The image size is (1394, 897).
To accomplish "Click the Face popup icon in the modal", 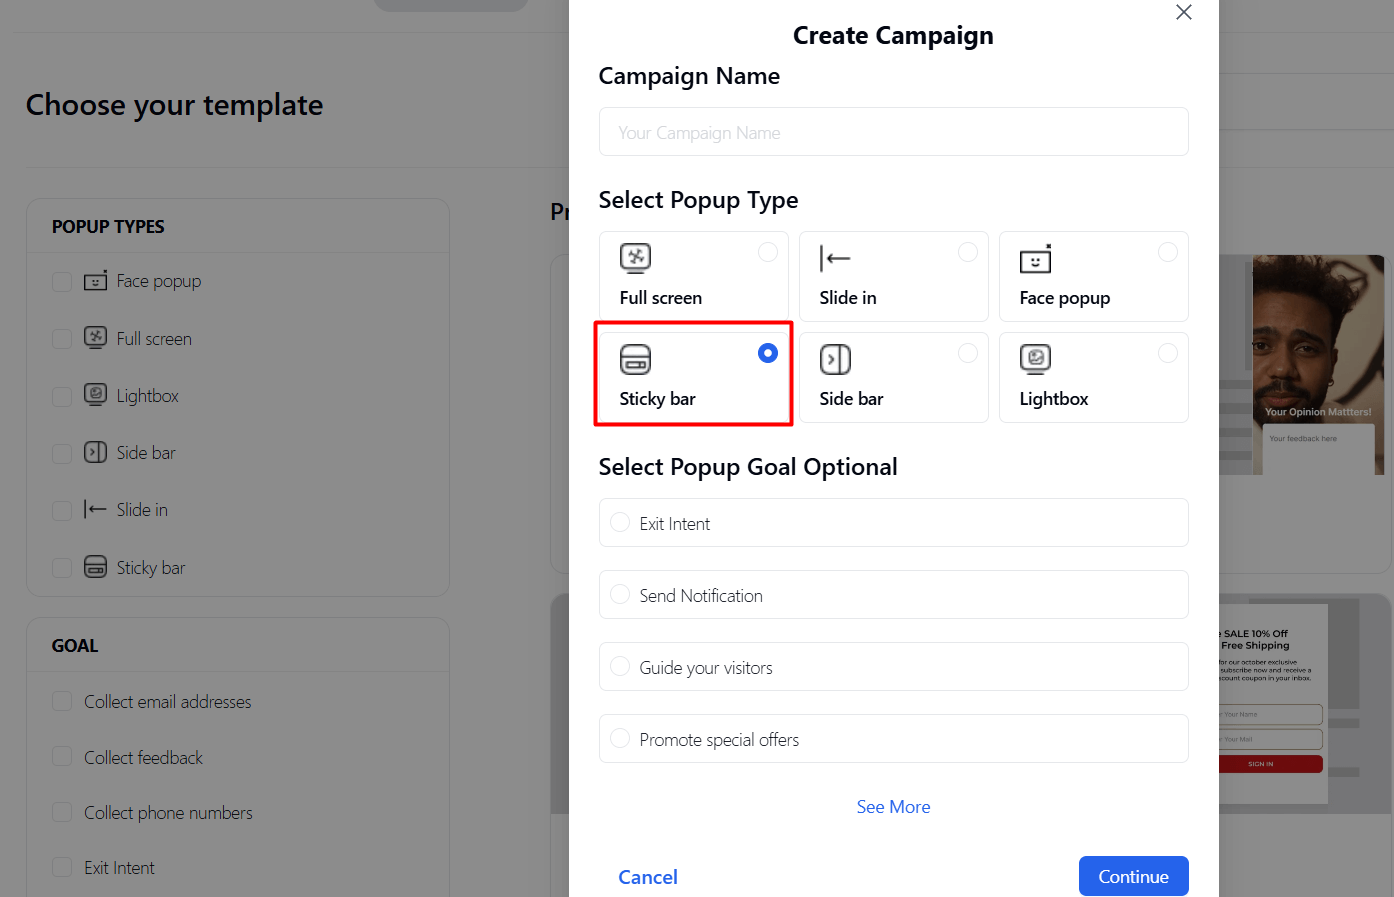I will pos(1035,259).
